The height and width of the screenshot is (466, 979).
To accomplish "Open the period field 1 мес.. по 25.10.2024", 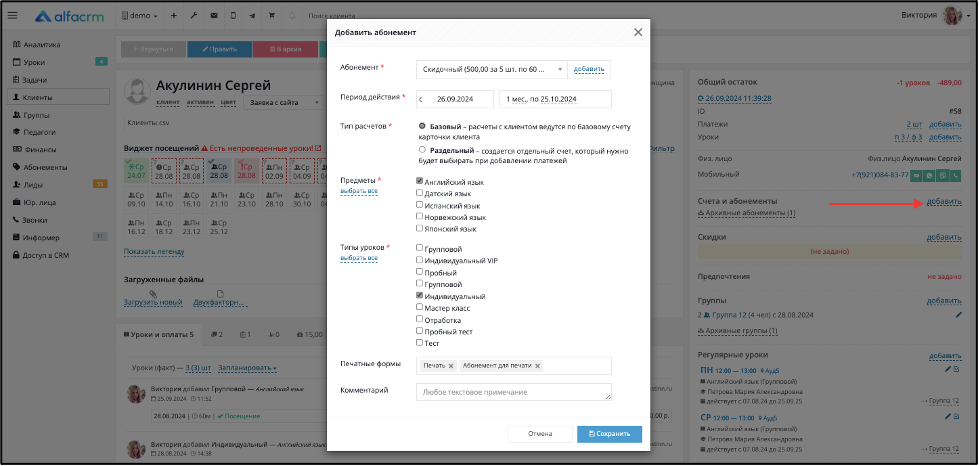I will click(555, 99).
